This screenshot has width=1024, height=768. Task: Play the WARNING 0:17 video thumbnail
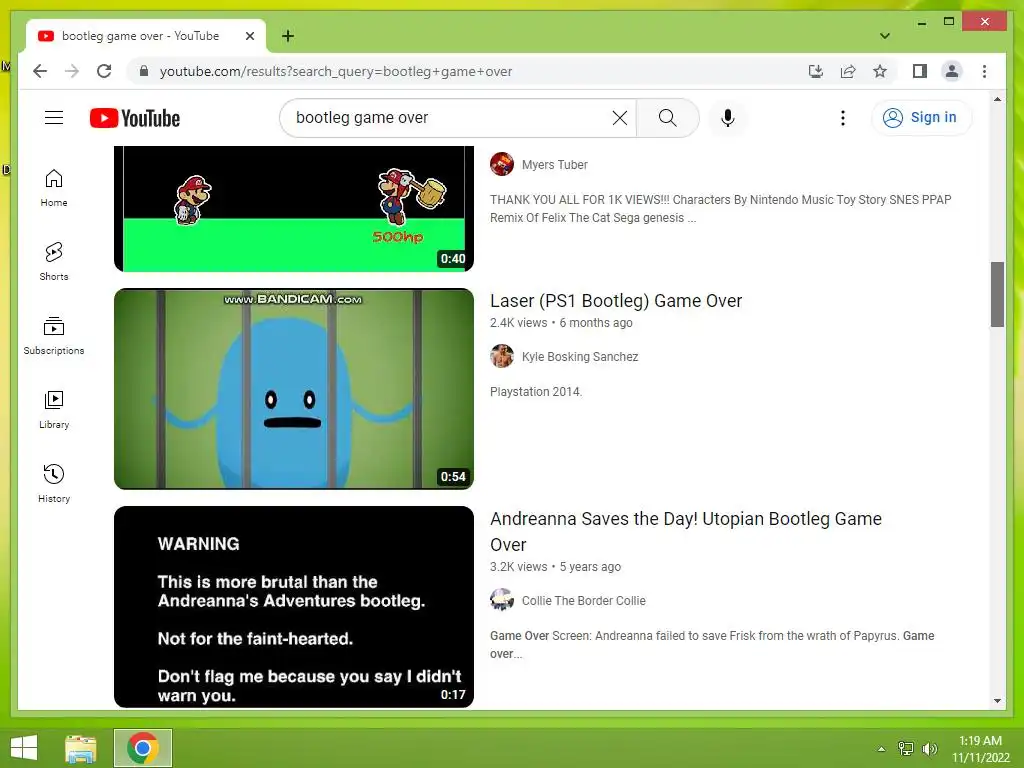pyautogui.click(x=294, y=607)
